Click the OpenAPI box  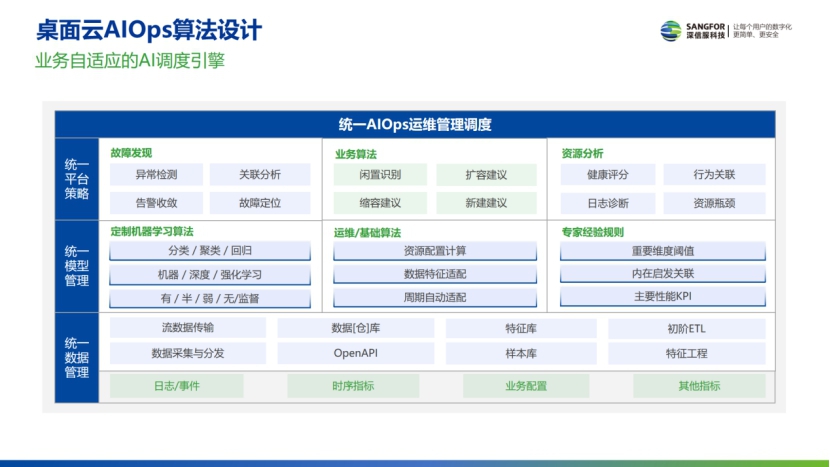tap(355, 353)
